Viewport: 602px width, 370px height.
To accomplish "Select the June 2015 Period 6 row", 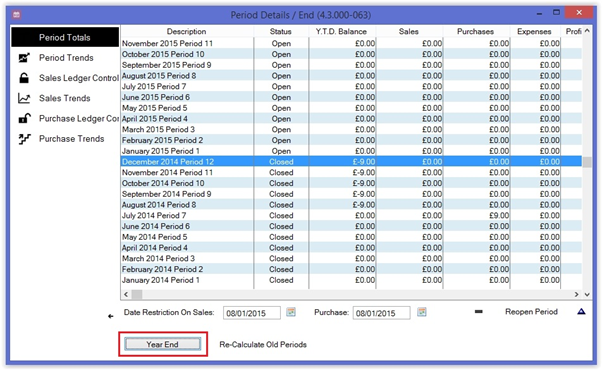I will pyautogui.click(x=351, y=97).
